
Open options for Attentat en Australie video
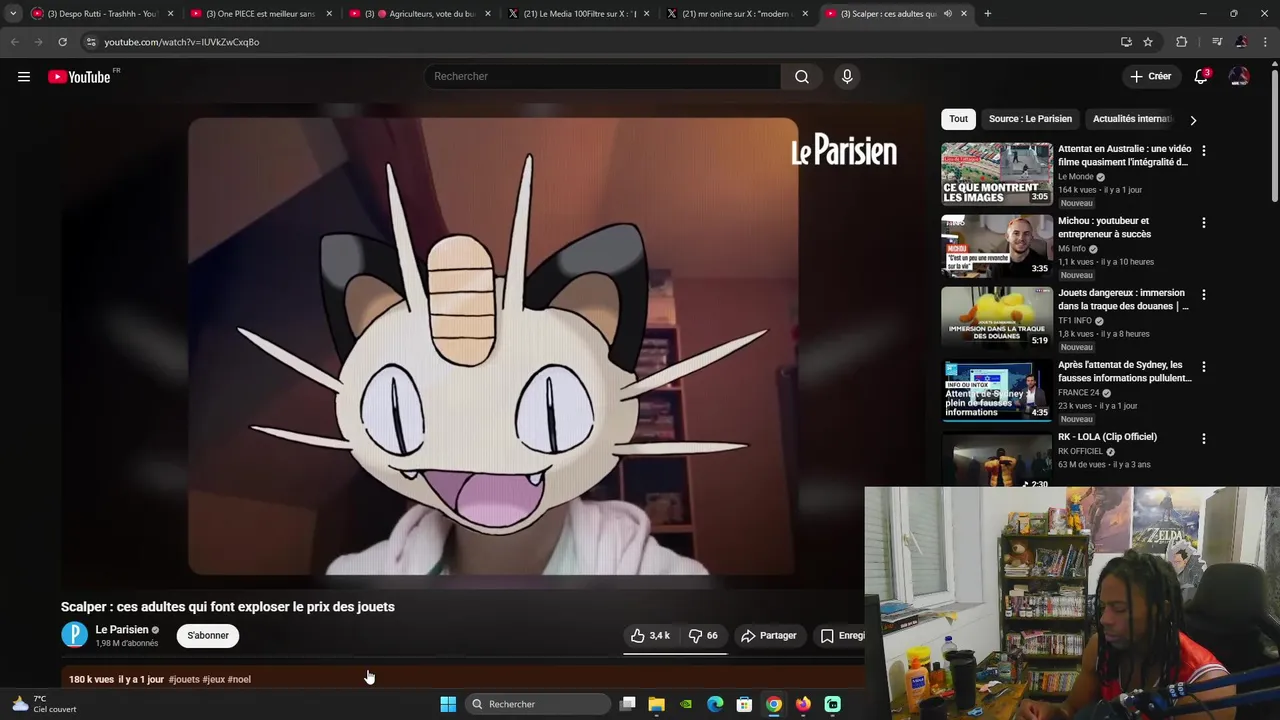tap(1204, 151)
